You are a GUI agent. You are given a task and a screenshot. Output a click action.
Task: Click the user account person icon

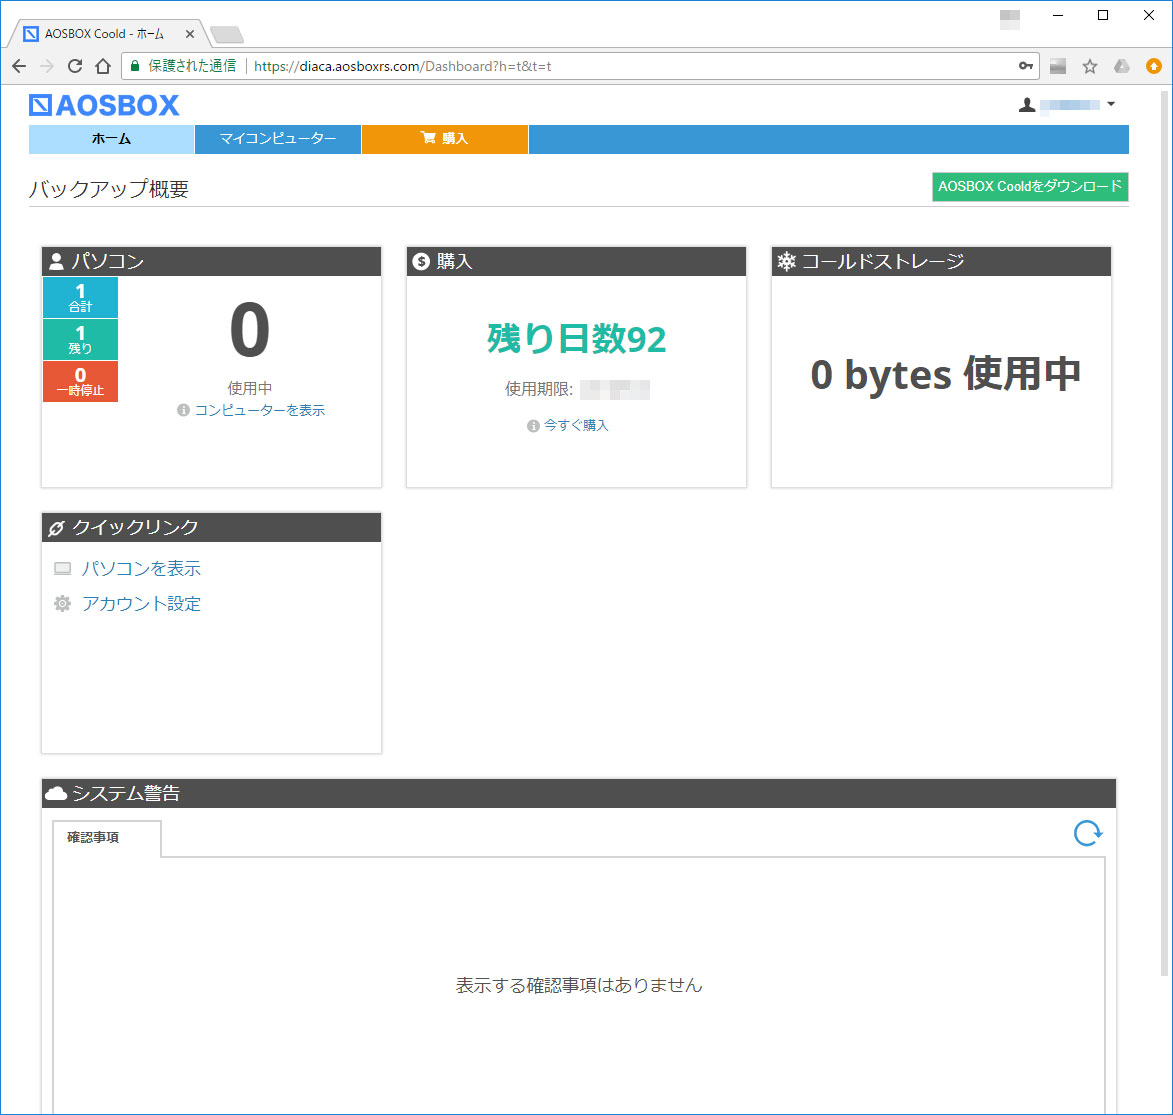1027,105
